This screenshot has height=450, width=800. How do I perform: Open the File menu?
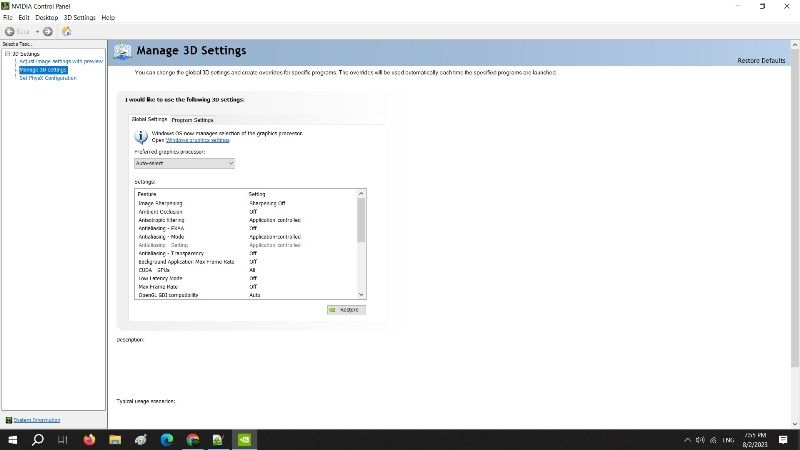[x=8, y=17]
